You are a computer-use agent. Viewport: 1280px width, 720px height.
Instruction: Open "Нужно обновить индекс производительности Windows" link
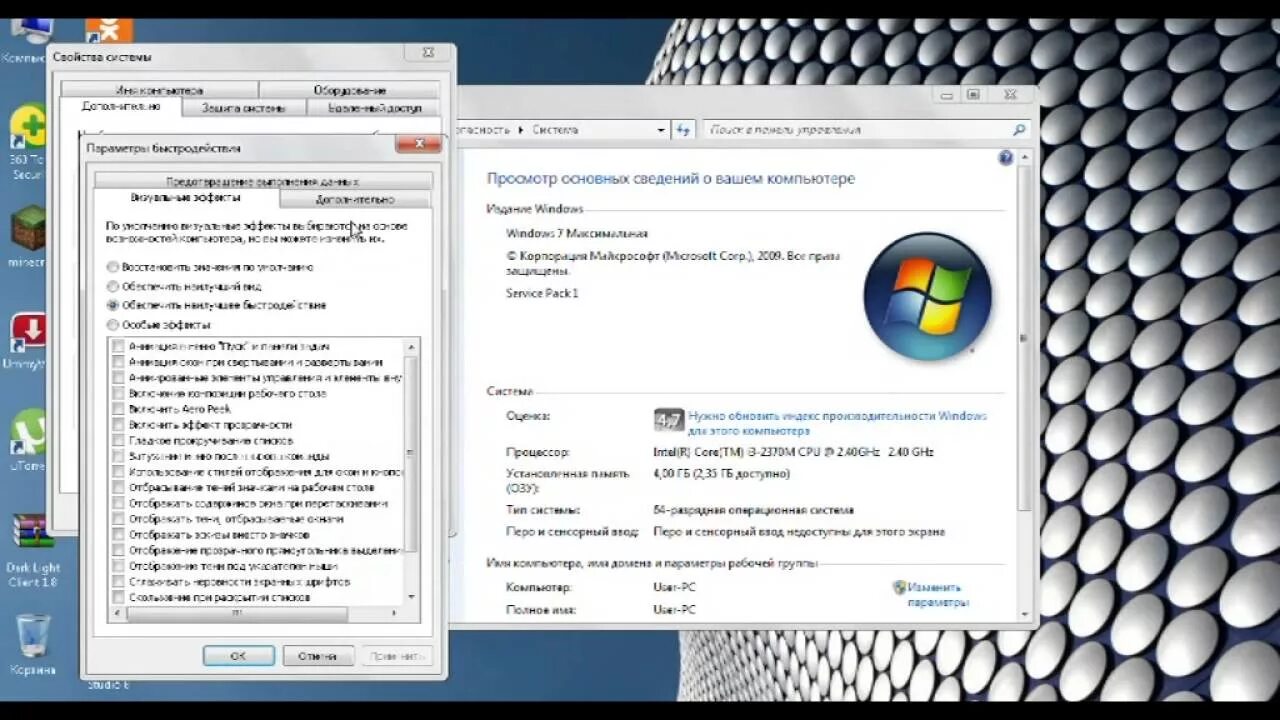click(x=837, y=423)
